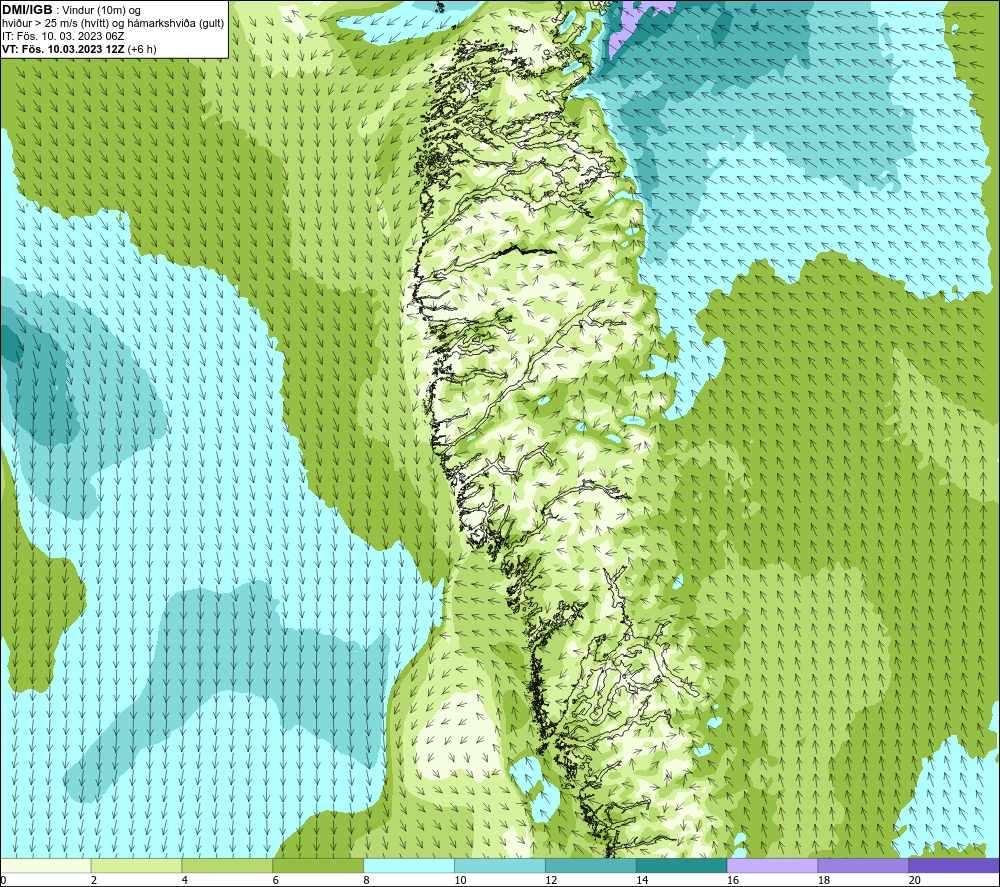Click the legend scale label '12'
The width and height of the screenshot is (1000, 887).
[551, 880]
